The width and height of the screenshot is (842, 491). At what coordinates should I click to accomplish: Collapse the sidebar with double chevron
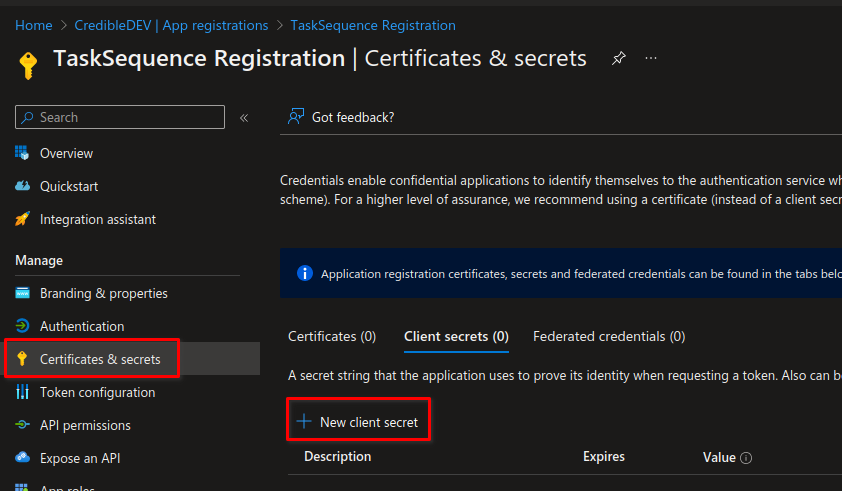click(244, 118)
